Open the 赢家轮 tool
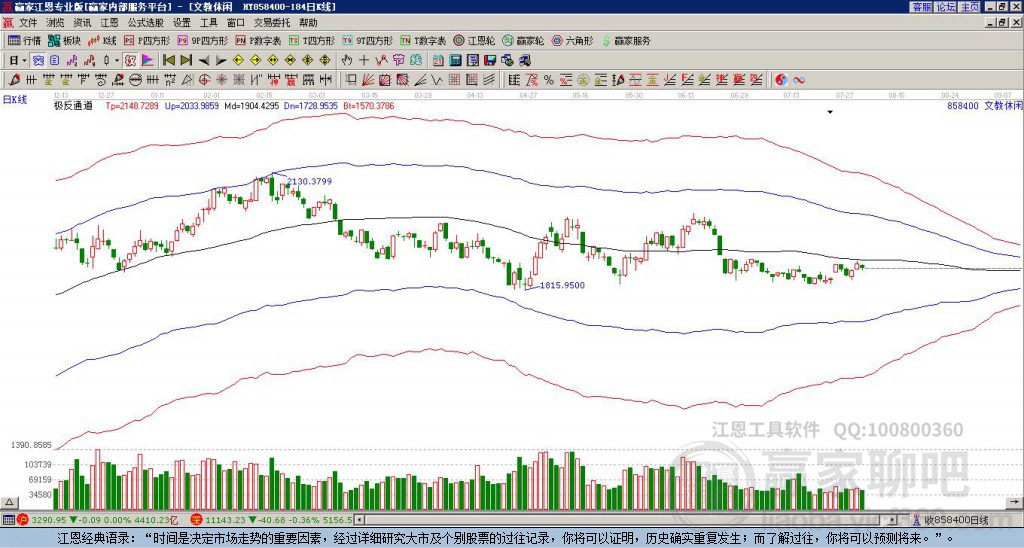The width and height of the screenshot is (1024, 548). (523, 40)
